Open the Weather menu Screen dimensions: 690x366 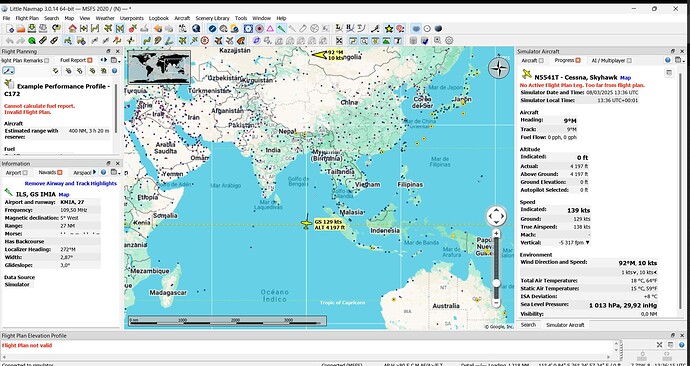coord(105,18)
